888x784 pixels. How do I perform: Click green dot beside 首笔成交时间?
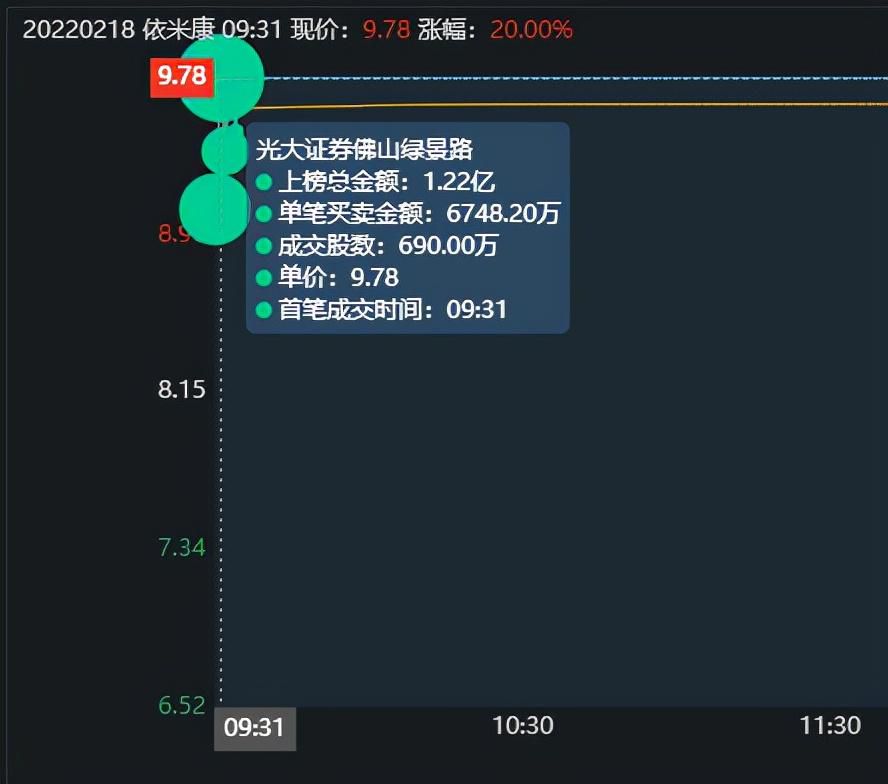click(264, 310)
